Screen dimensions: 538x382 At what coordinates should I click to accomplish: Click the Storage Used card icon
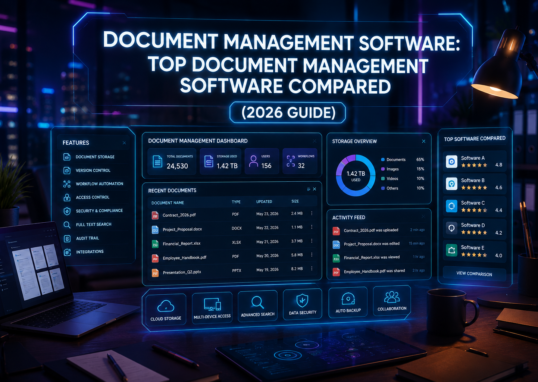pos(208,161)
